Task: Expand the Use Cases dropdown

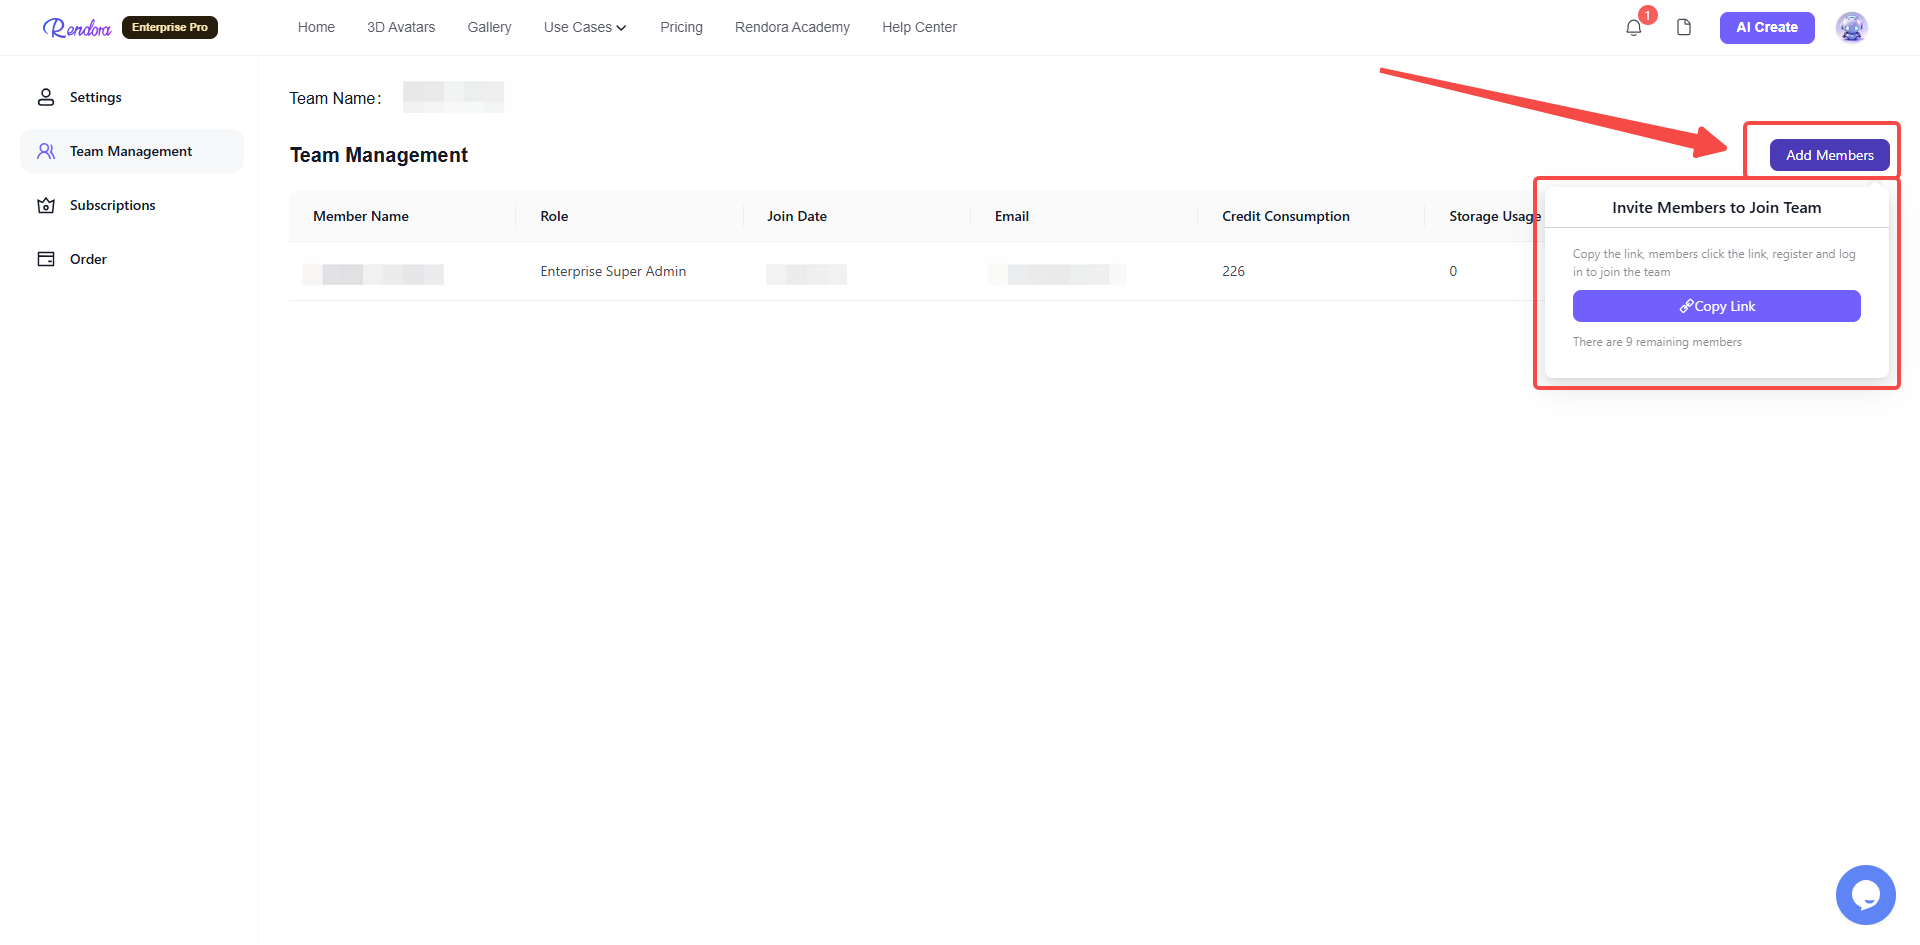Action: pyautogui.click(x=585, y=27)
